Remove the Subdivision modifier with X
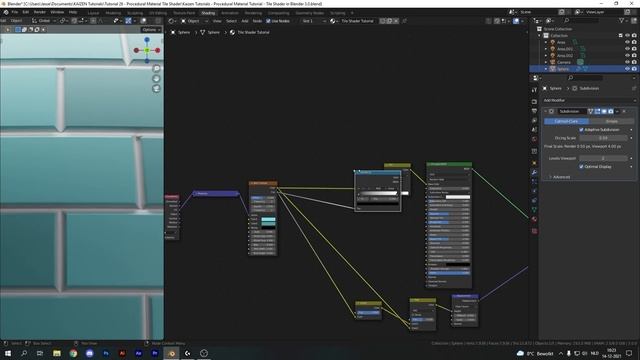Image resolution: width=640 pixels, height=360 pixels. pyautogui.click(x=624, y=111)
